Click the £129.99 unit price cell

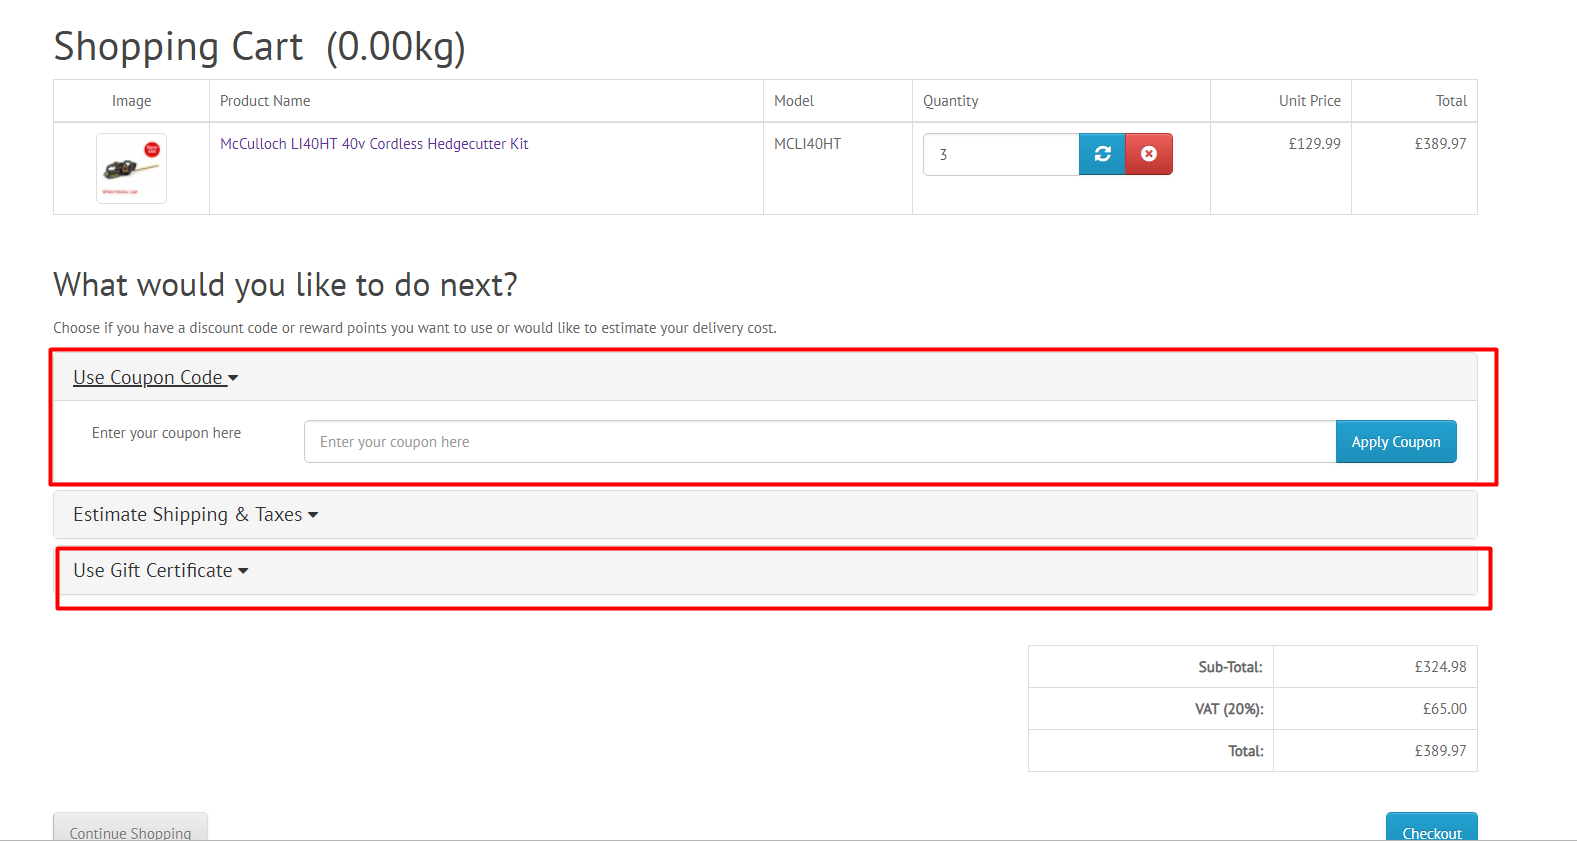point(1314,144)
